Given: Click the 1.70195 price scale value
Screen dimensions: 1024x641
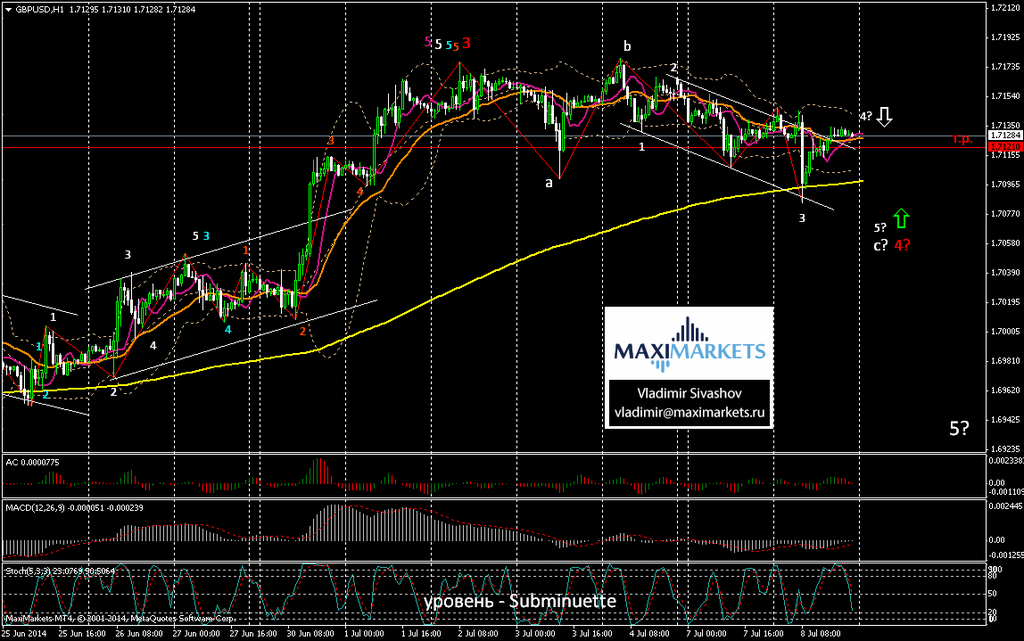Looking at the screenshot, I should (x=1006, y=302).
